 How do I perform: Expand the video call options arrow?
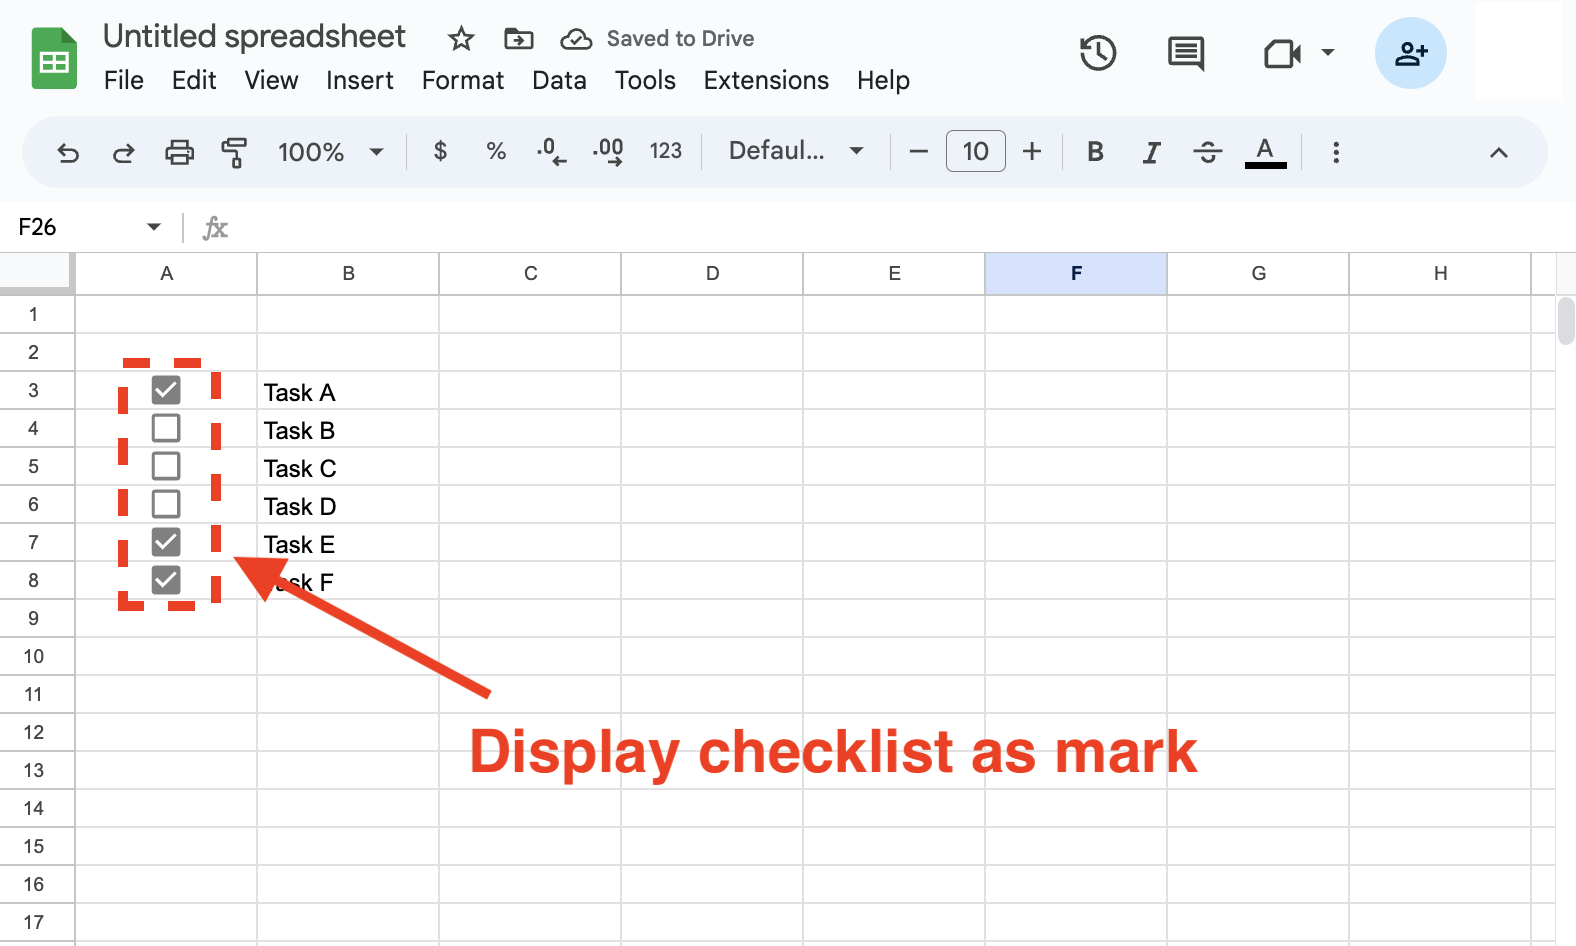click(1328, 52)
